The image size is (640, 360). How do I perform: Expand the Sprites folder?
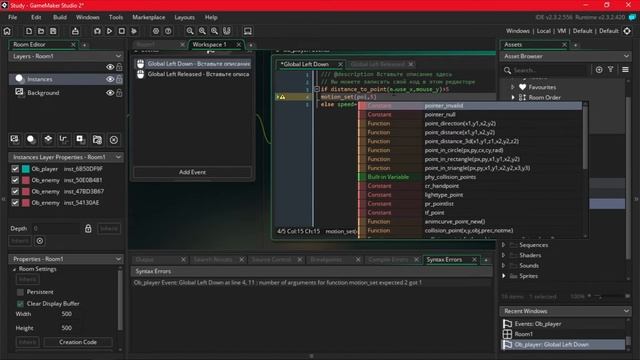pyautogui.click(x=504, y=276)
